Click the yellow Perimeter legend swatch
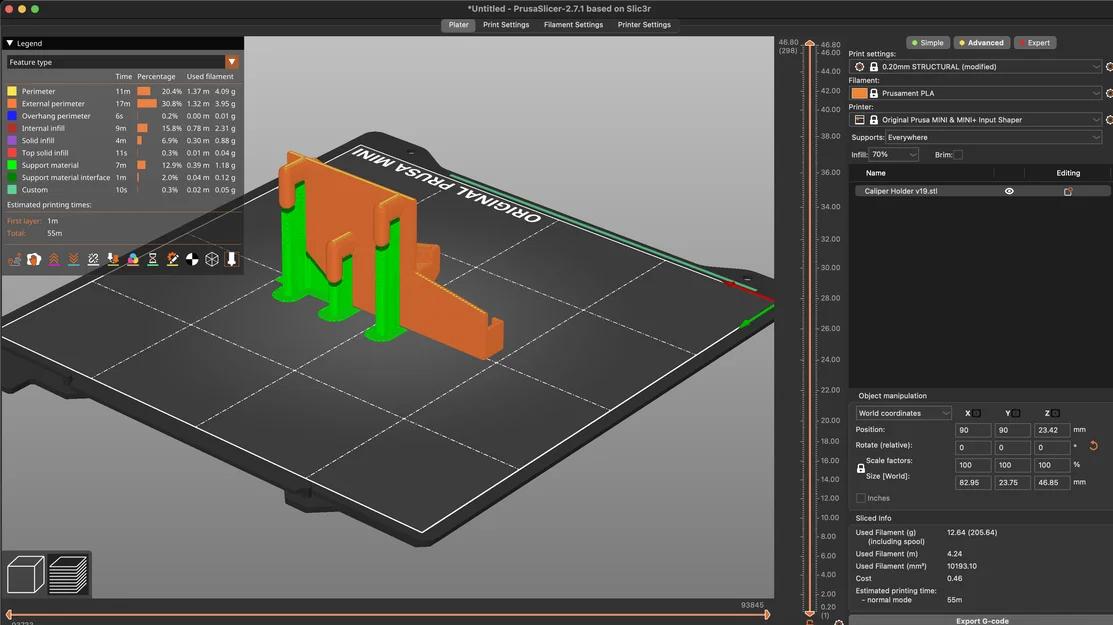 pyautogui.click(x=12, y=92)
